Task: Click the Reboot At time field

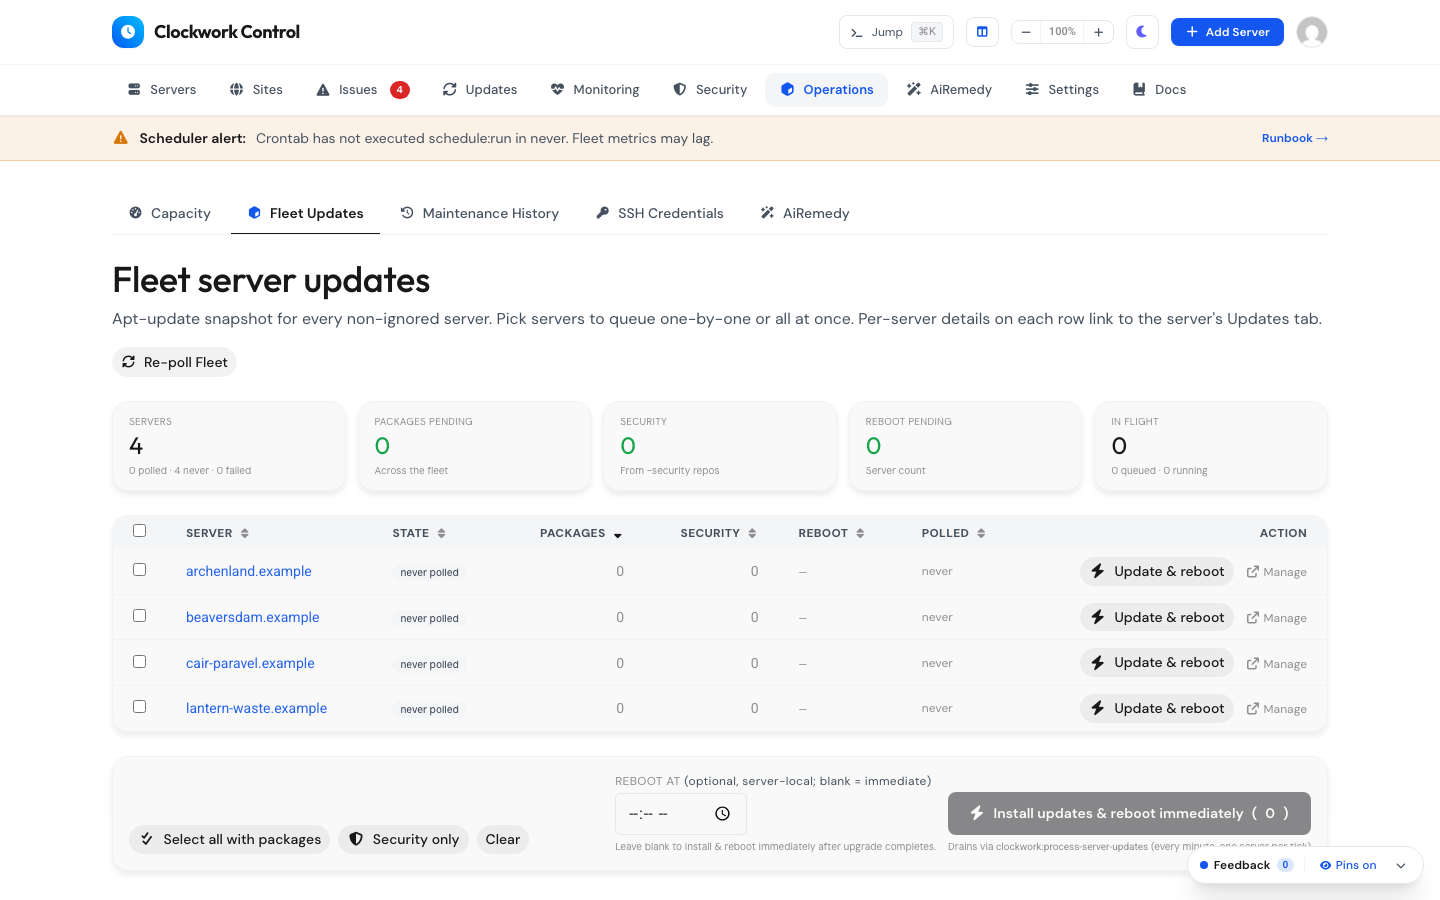Action: (x=681, y=814)
